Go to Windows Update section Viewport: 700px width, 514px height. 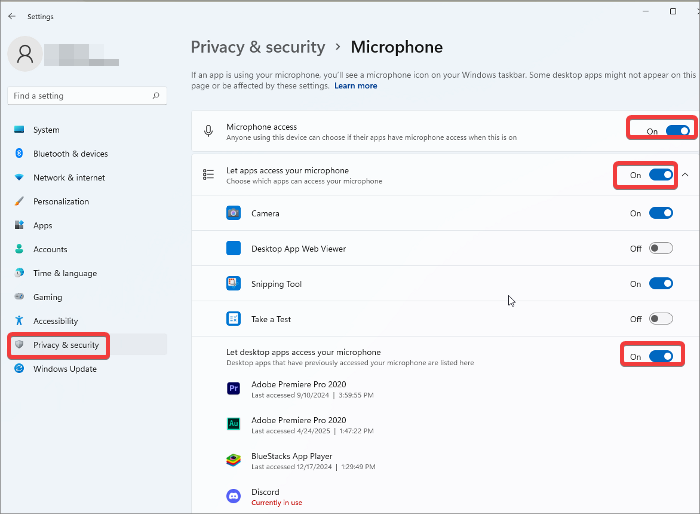(x=65, y=369)
